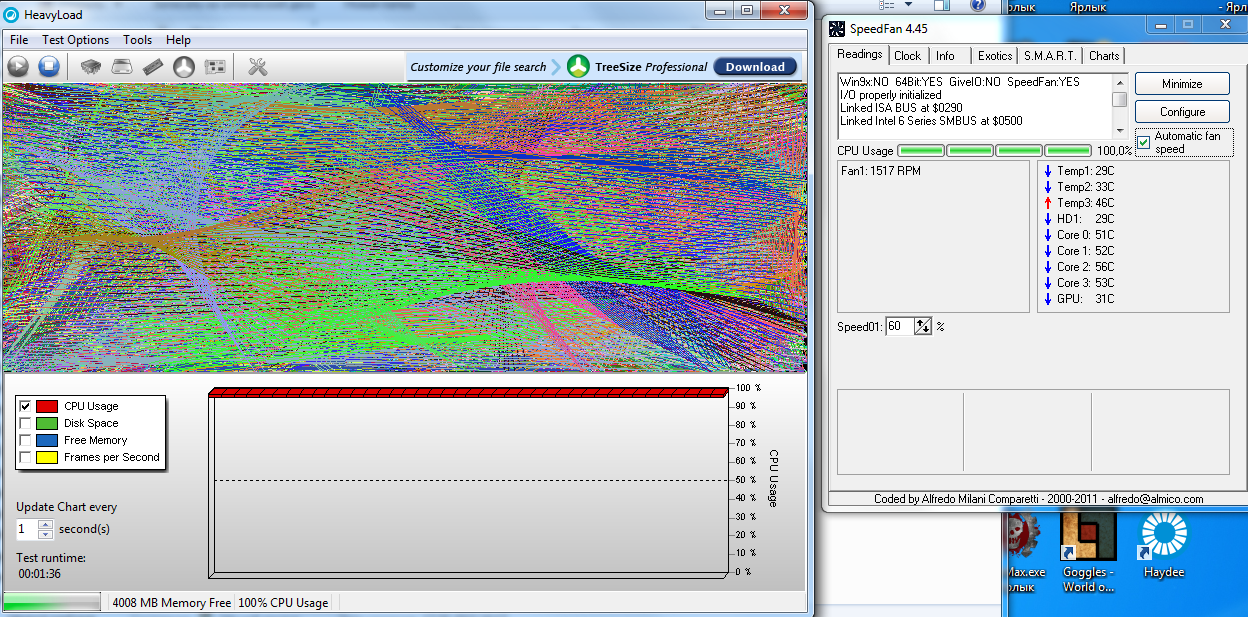Image resolution: width=1248 pixels, height=617 pixels.
Task: Open options via the wrench and screwdriver icon
Action: click(x=257, y=67)
